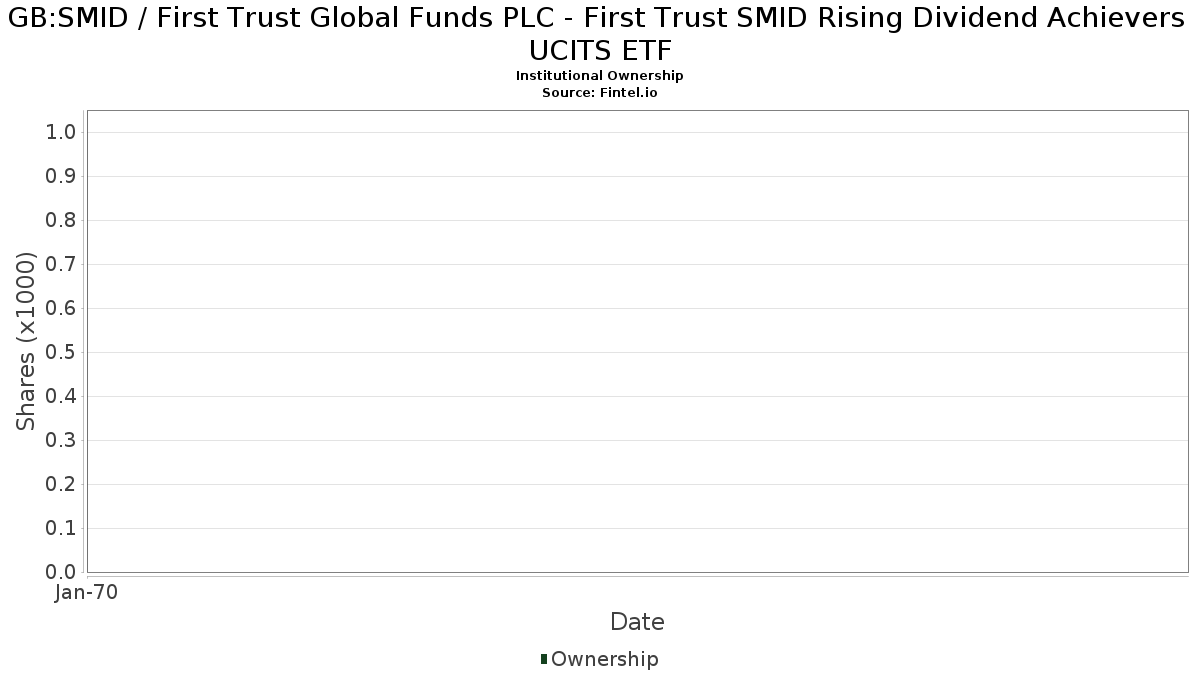Click the Jan-70 x-axis tick label
Image resolution: width=1200 pixels, height=675 pixels.
pos(86,592)
